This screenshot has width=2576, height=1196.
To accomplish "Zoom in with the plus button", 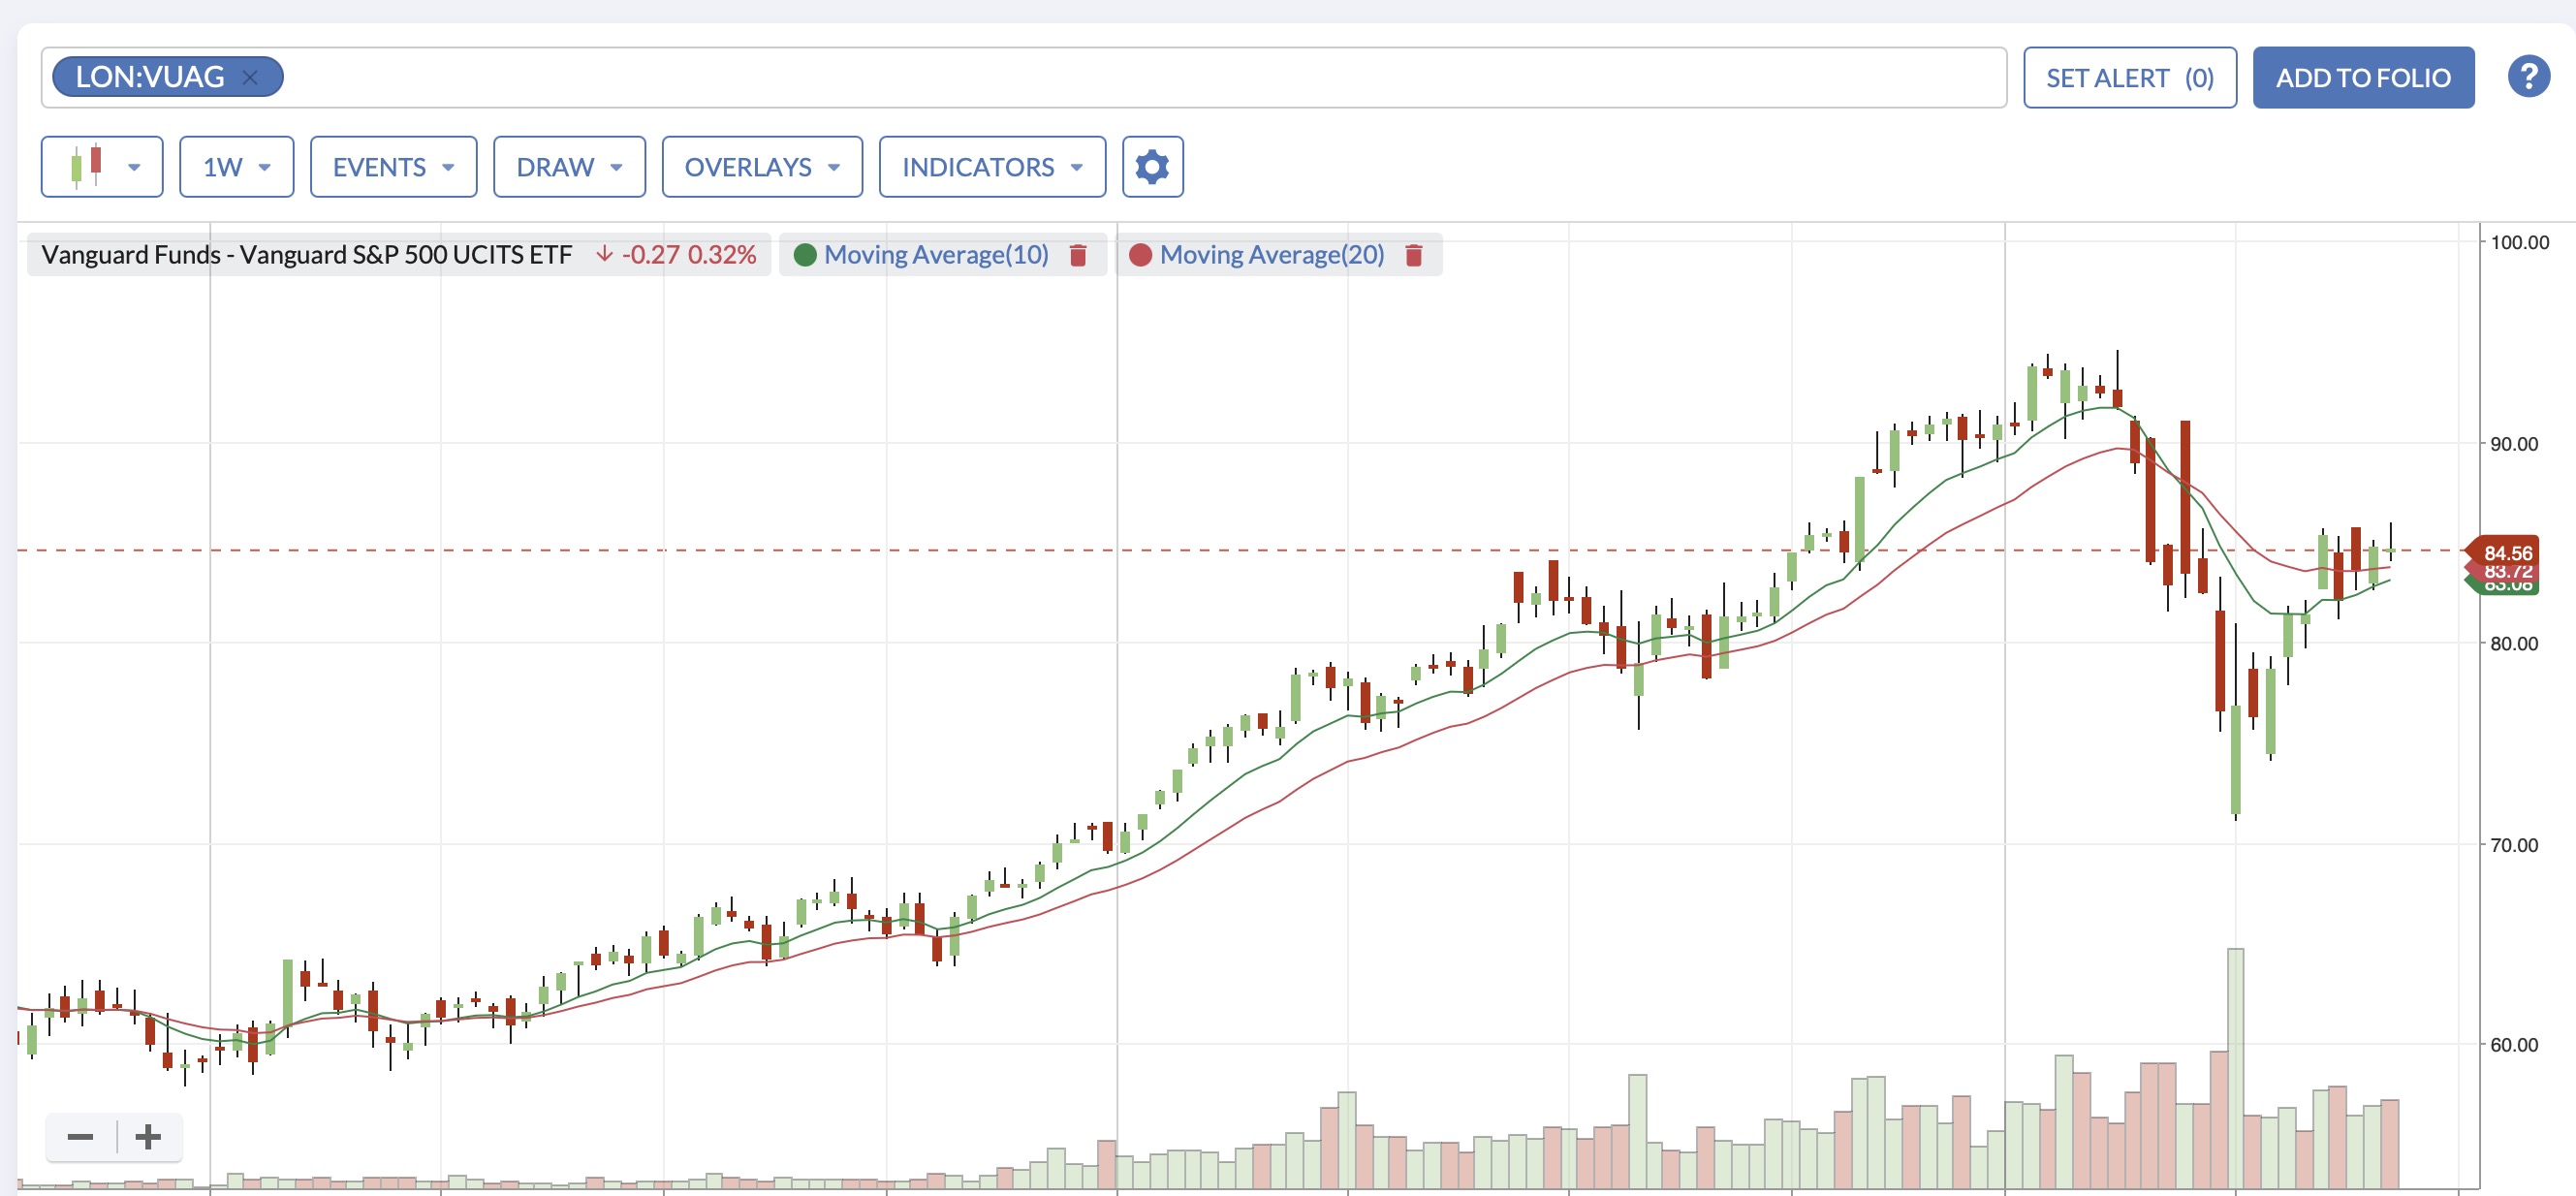I will click(148, 1136).
